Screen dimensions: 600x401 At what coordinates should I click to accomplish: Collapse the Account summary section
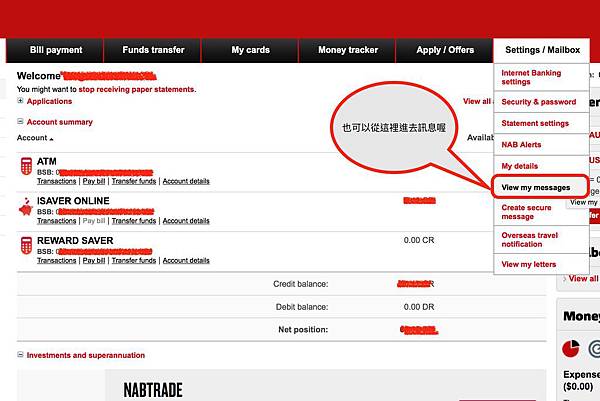pos(20,121)
